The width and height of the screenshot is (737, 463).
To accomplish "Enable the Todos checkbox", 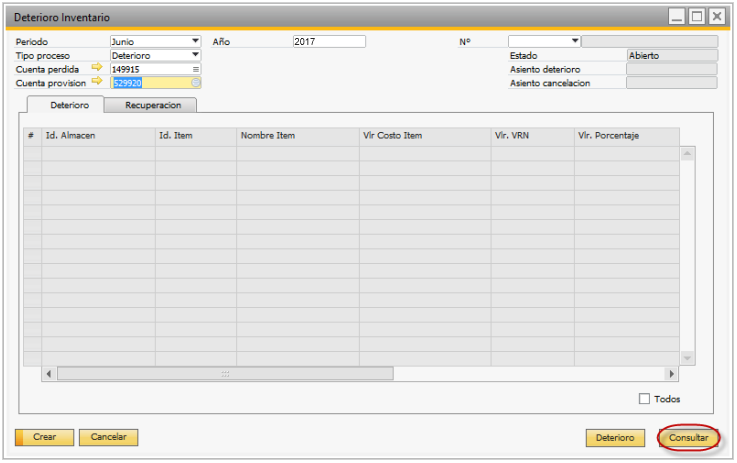I will pos(644,399).
